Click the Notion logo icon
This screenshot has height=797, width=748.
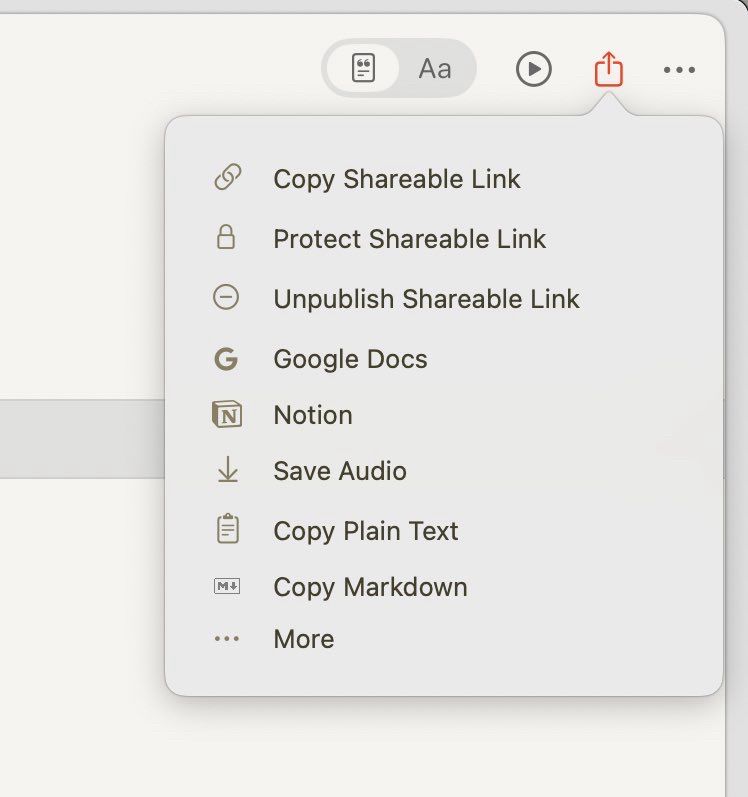click(x=227, y=414)
